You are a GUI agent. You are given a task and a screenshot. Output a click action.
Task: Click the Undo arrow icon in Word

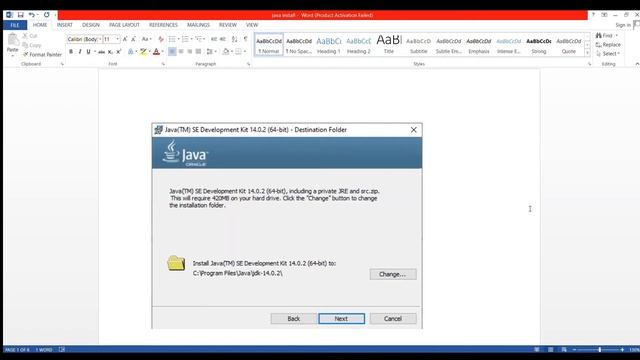[x=31, y=15]
